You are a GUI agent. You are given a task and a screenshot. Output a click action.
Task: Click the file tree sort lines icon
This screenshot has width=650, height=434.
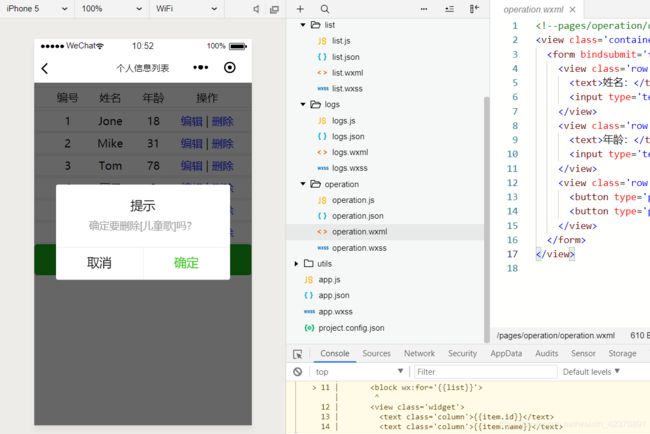pos(449,9)
